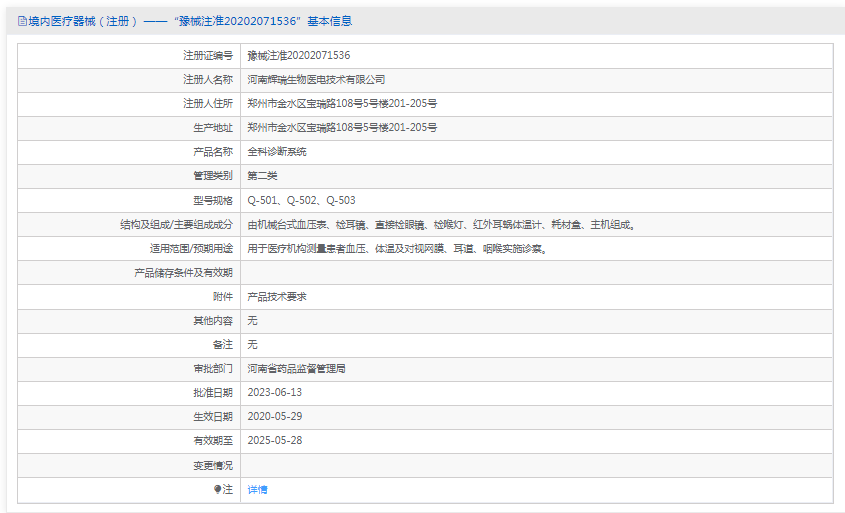Click the 审批部门 label
Viewport: 845px width, 513px height.
tap(213, 369)
